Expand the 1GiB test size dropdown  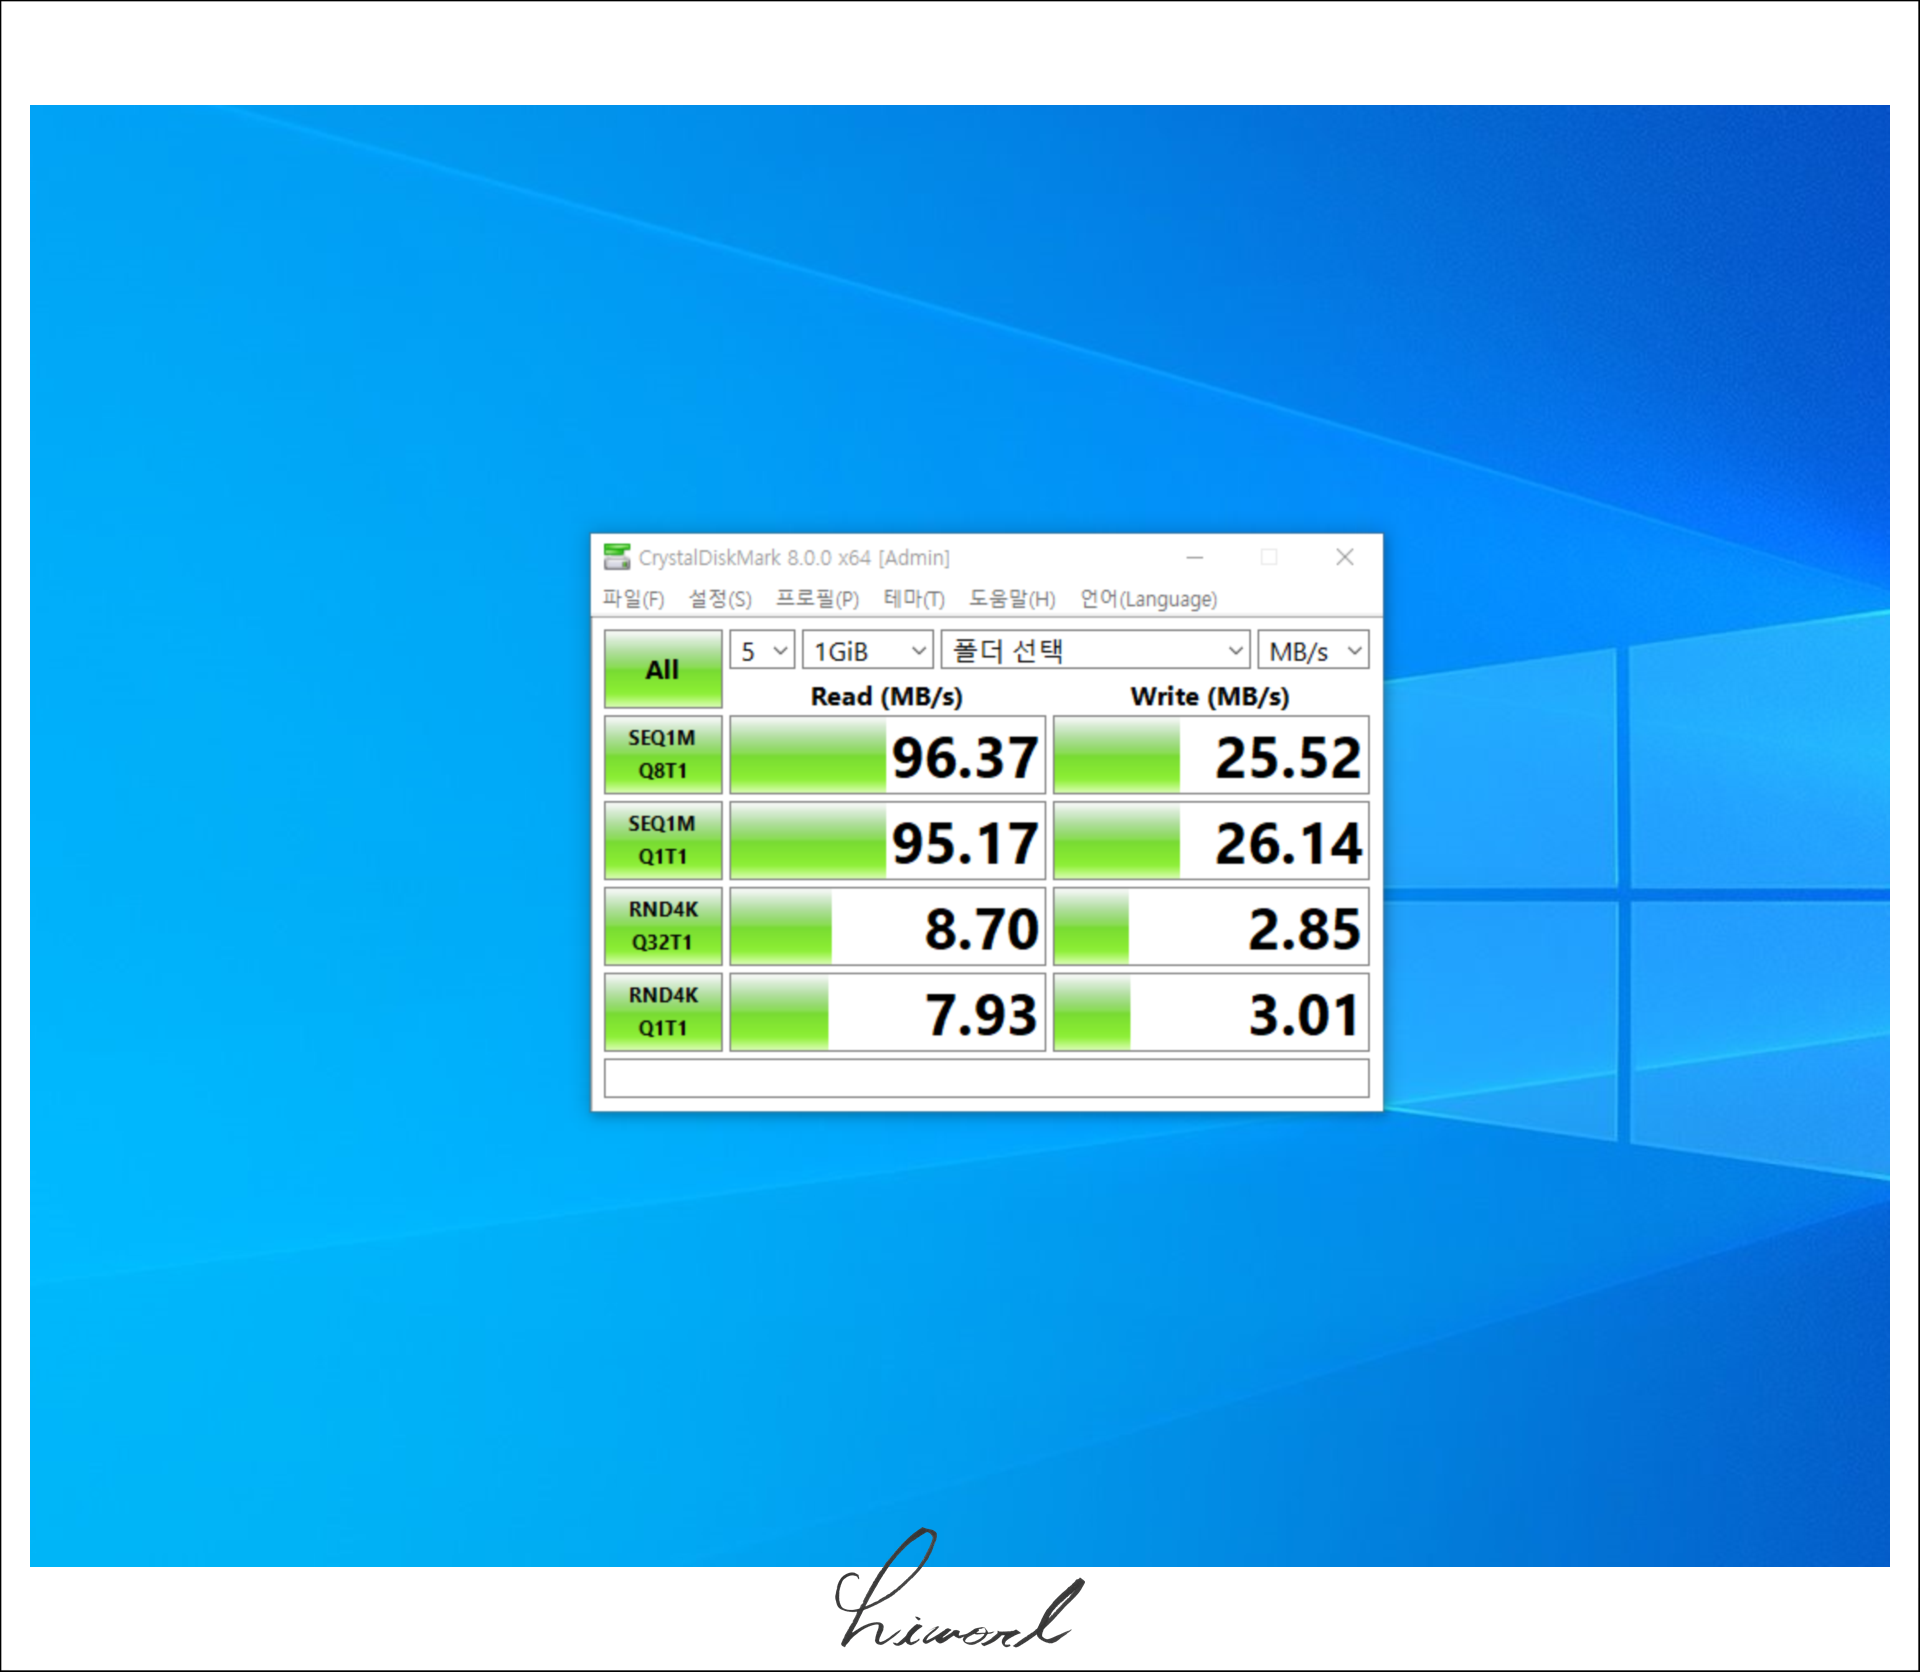point(867,651)
